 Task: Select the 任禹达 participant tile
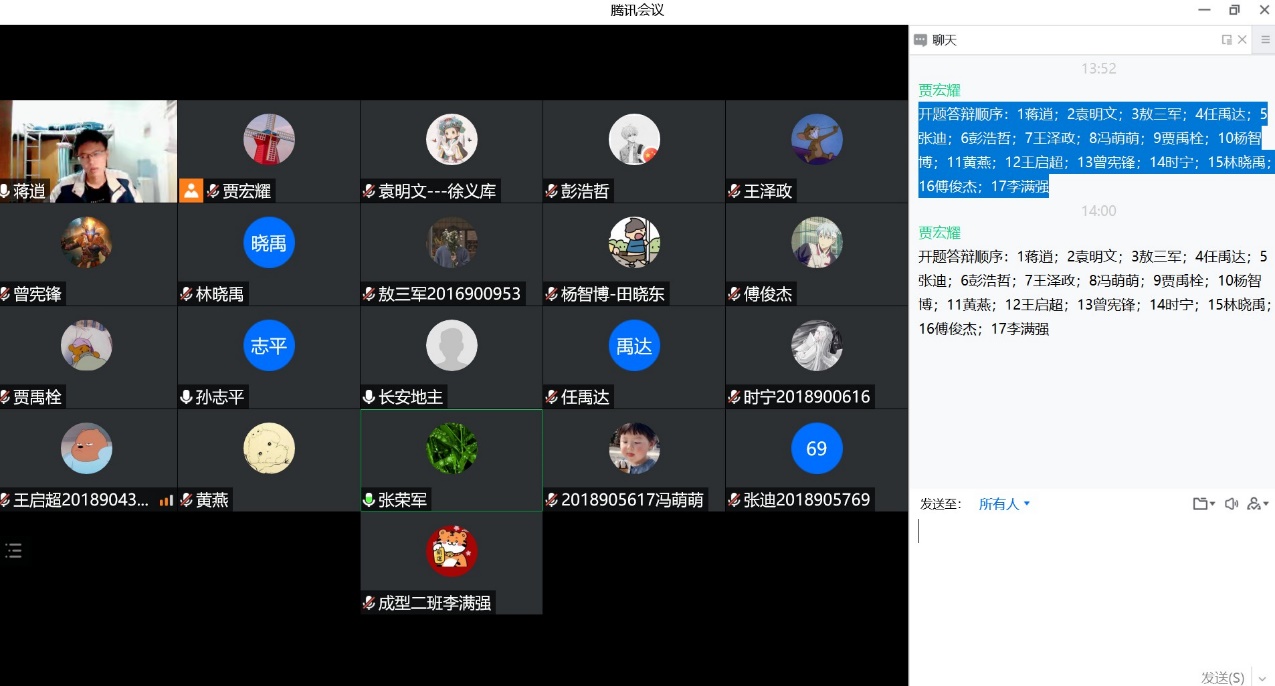tap(634, 357)
